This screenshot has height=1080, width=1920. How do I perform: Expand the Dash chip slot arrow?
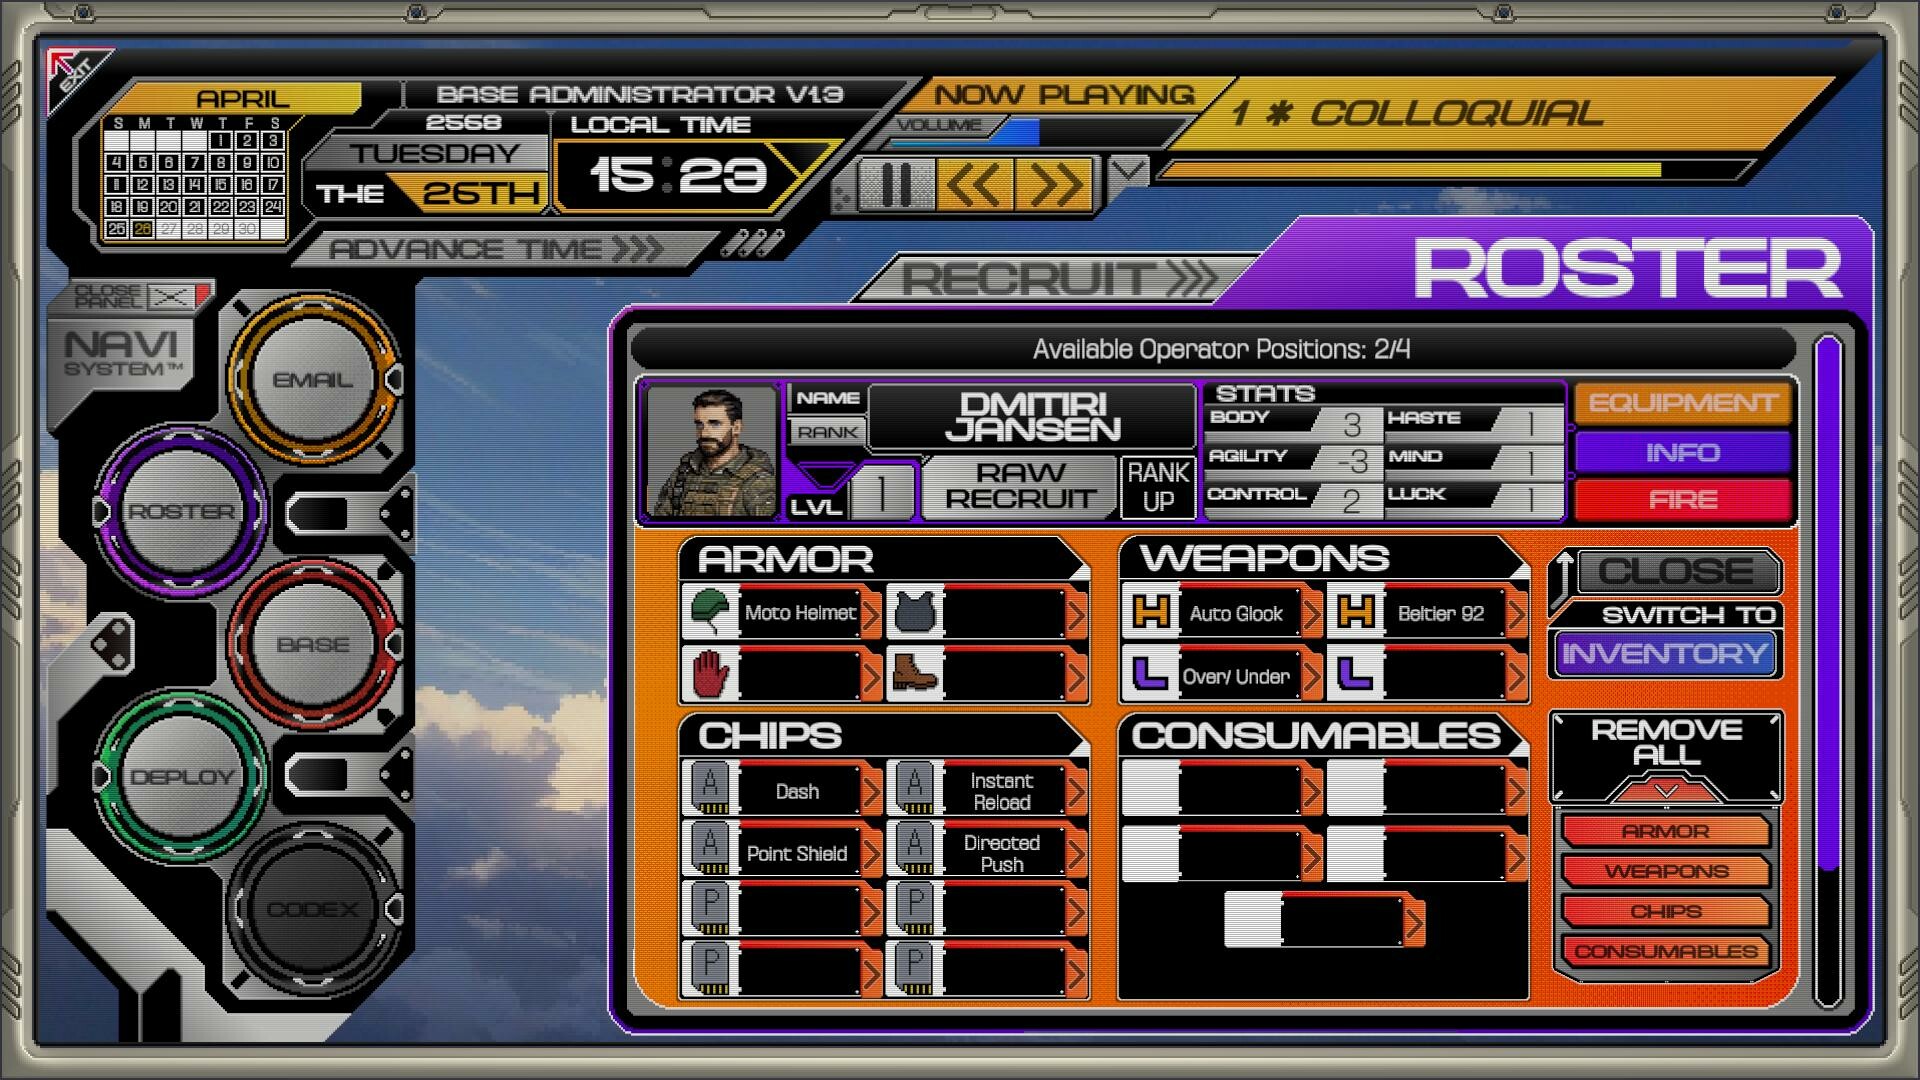coord(873,790)
